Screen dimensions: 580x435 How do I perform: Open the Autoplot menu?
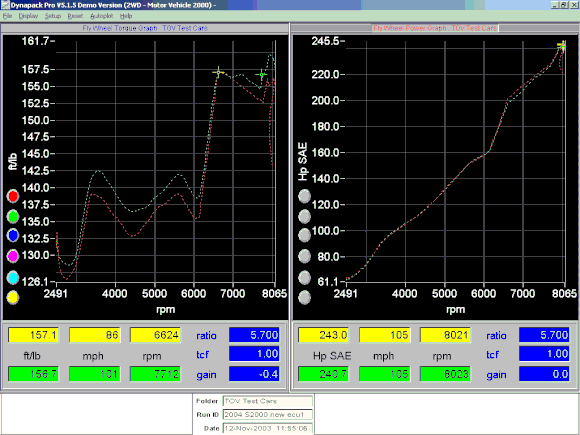(101, 16)
